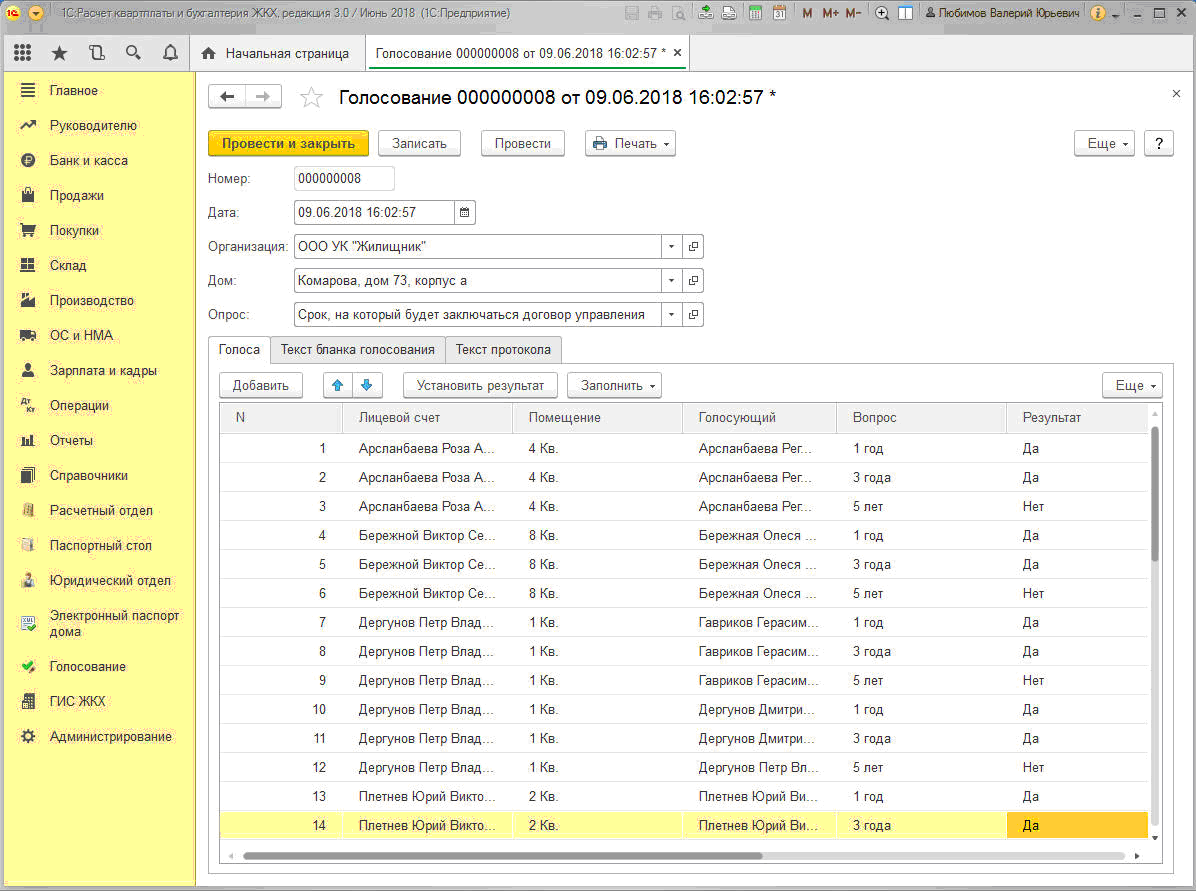Go to Начальная страница home icon

pos(208,53)
